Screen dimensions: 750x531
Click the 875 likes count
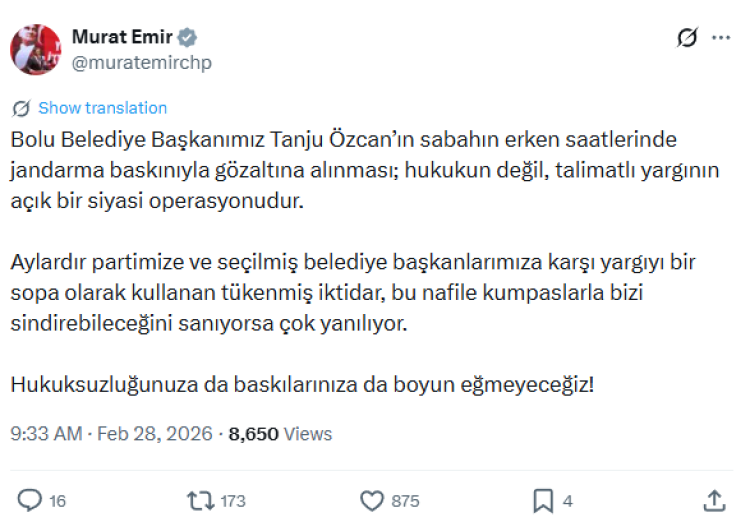404,501
